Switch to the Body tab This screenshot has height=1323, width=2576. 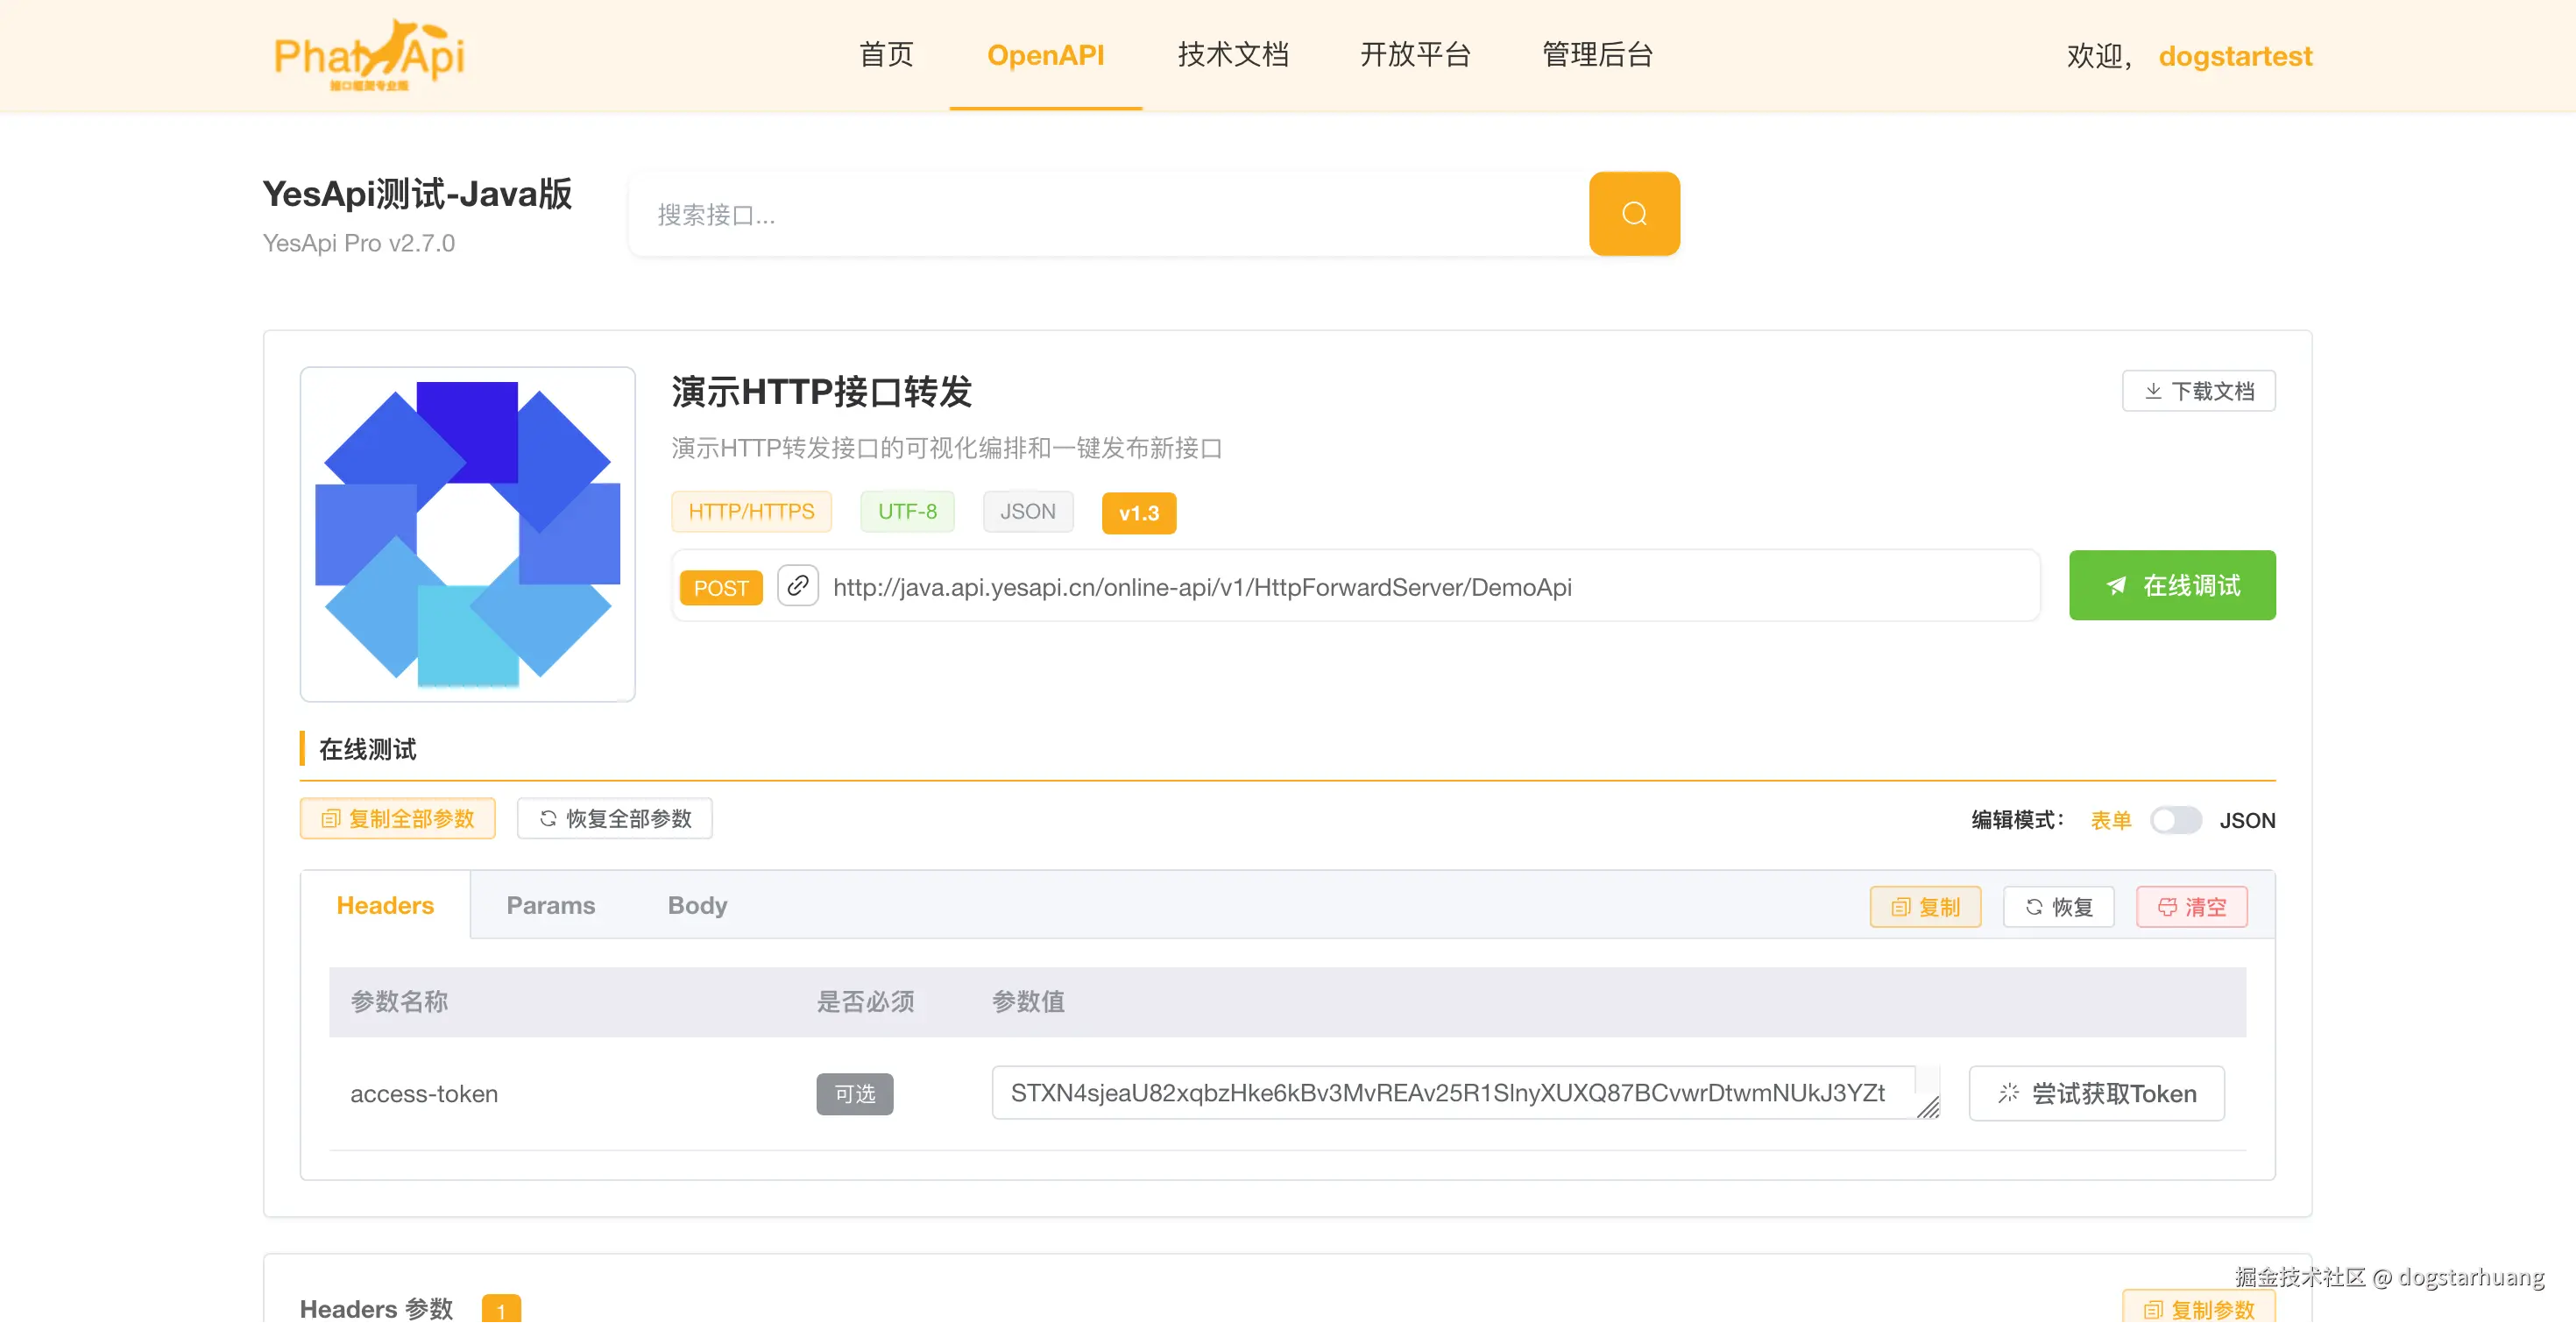[697, 905]
